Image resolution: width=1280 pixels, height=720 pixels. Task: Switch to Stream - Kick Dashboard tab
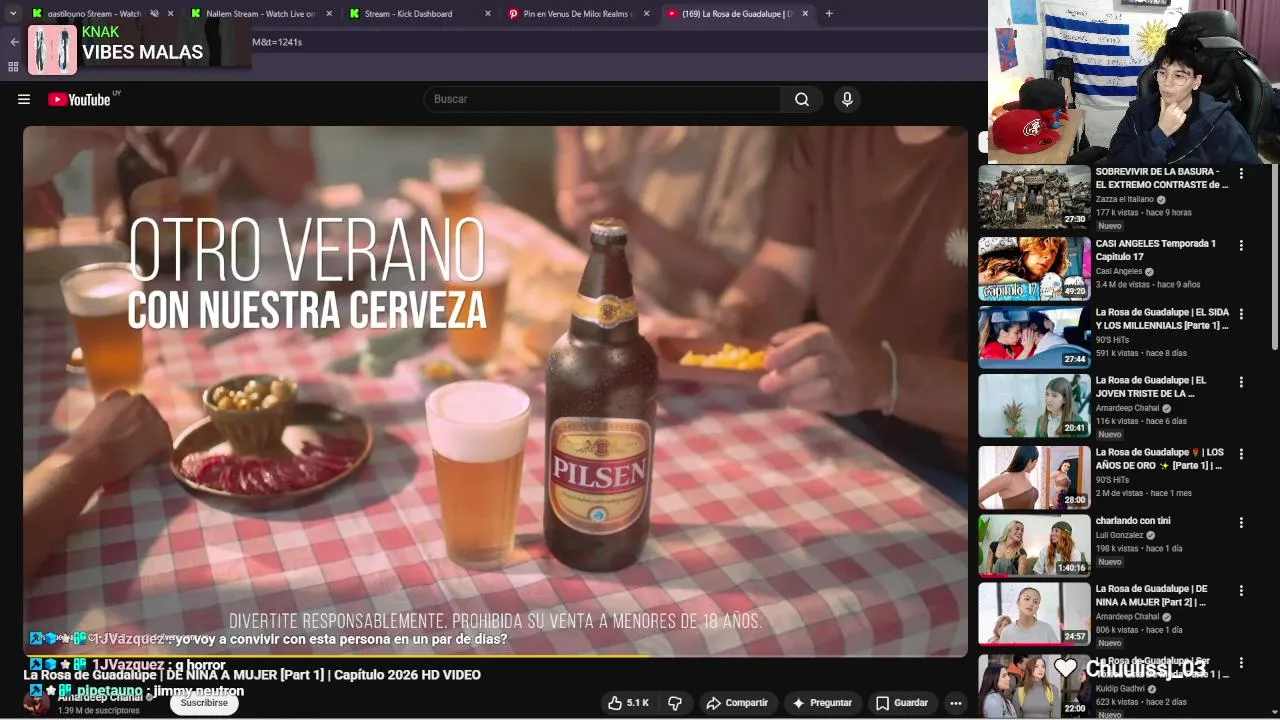click(408, 14)
